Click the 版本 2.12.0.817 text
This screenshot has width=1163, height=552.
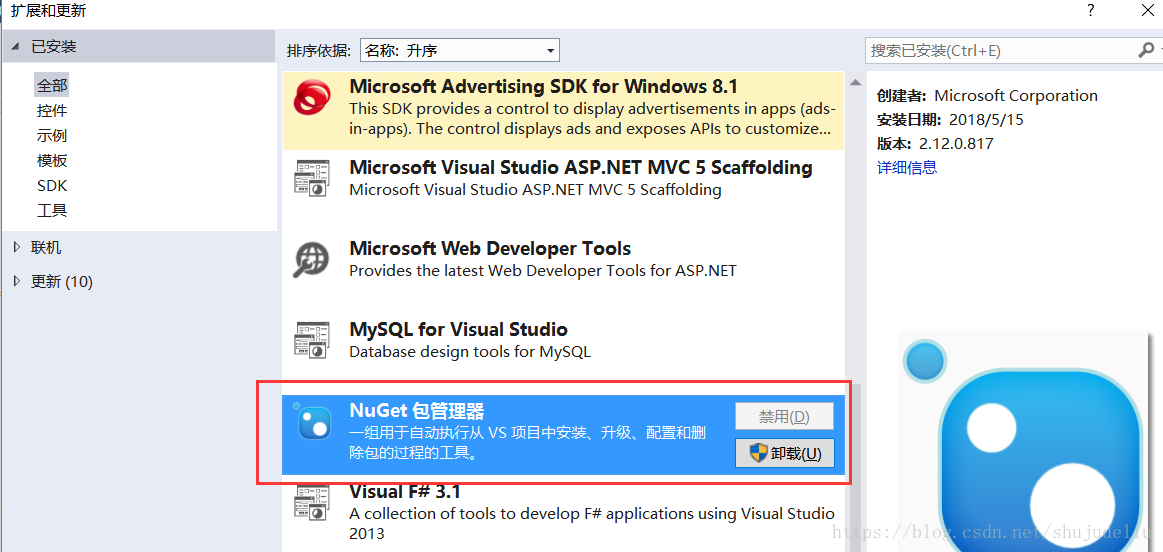click(935, 144)
